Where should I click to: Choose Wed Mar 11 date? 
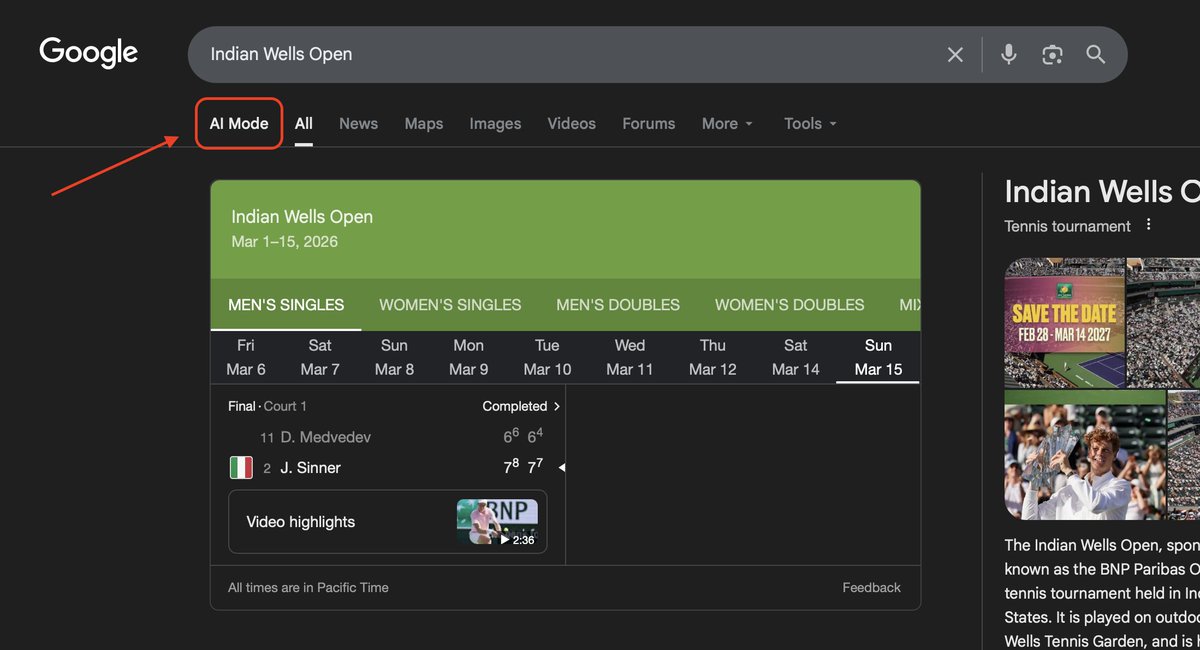(630, 357)
